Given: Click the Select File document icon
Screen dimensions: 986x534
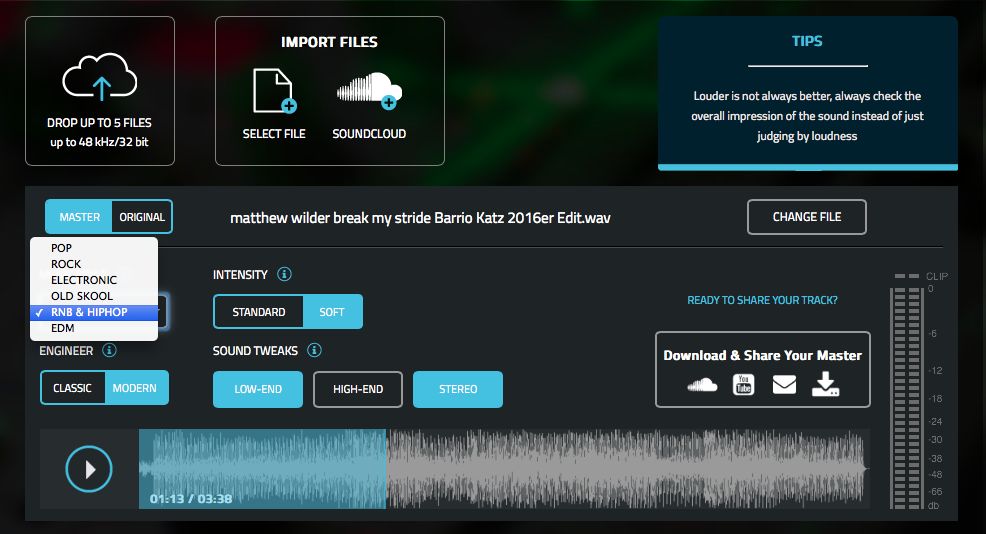Looking at the screenshot, I should pyautogui.click(x=273, y=91).
